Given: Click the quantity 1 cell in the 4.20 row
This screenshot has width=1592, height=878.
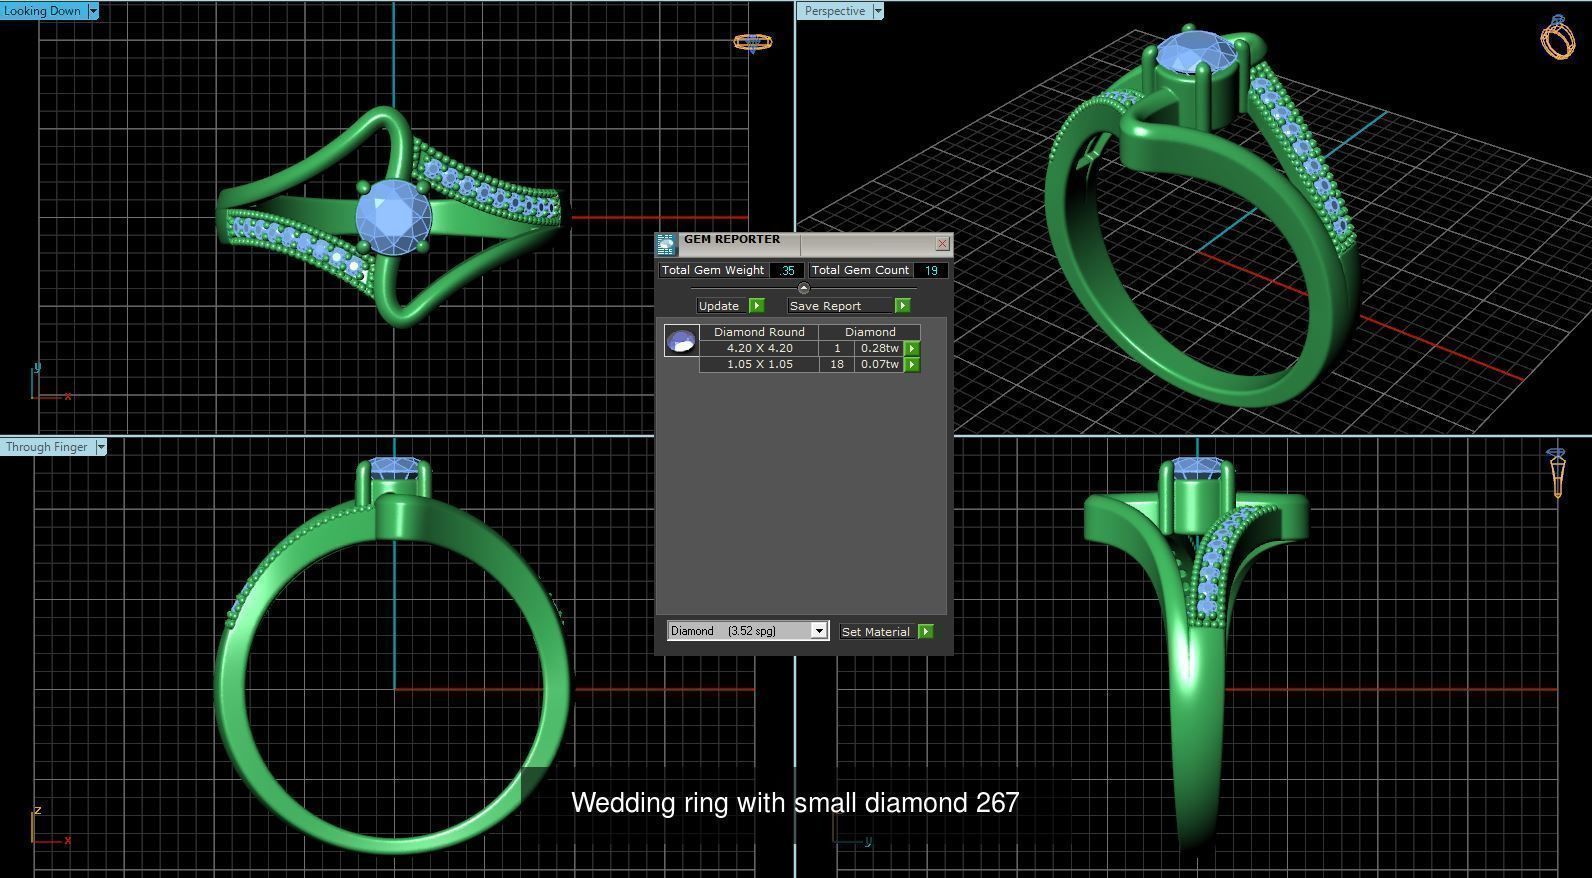Looking at the screenshot, I should (837, 348).
